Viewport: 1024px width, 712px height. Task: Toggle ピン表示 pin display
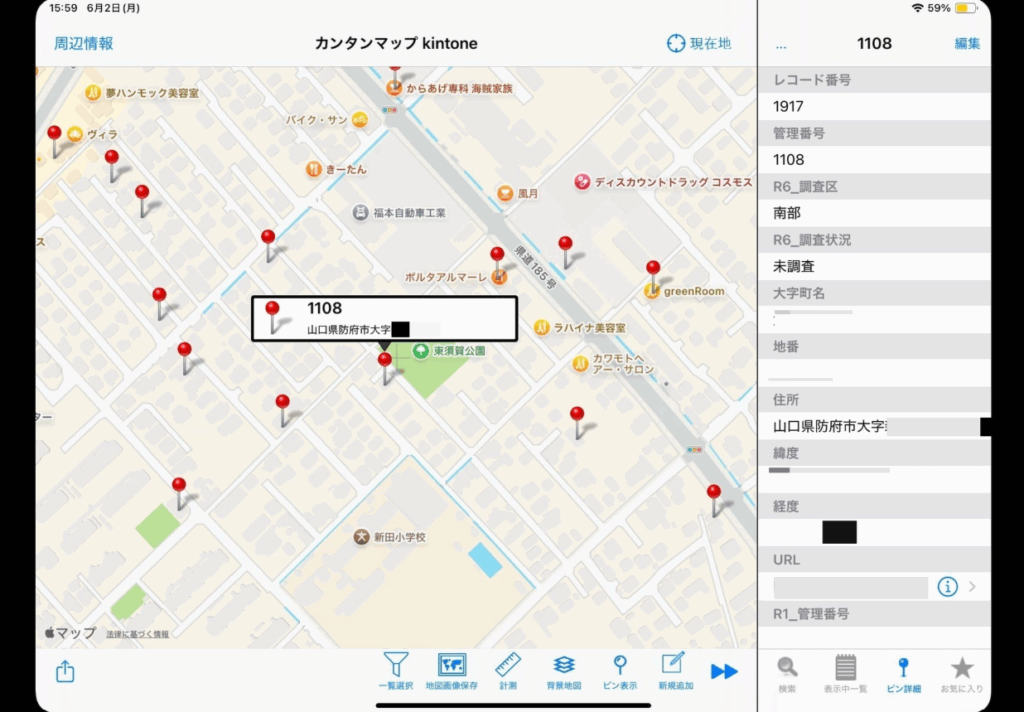coord(620,671)
